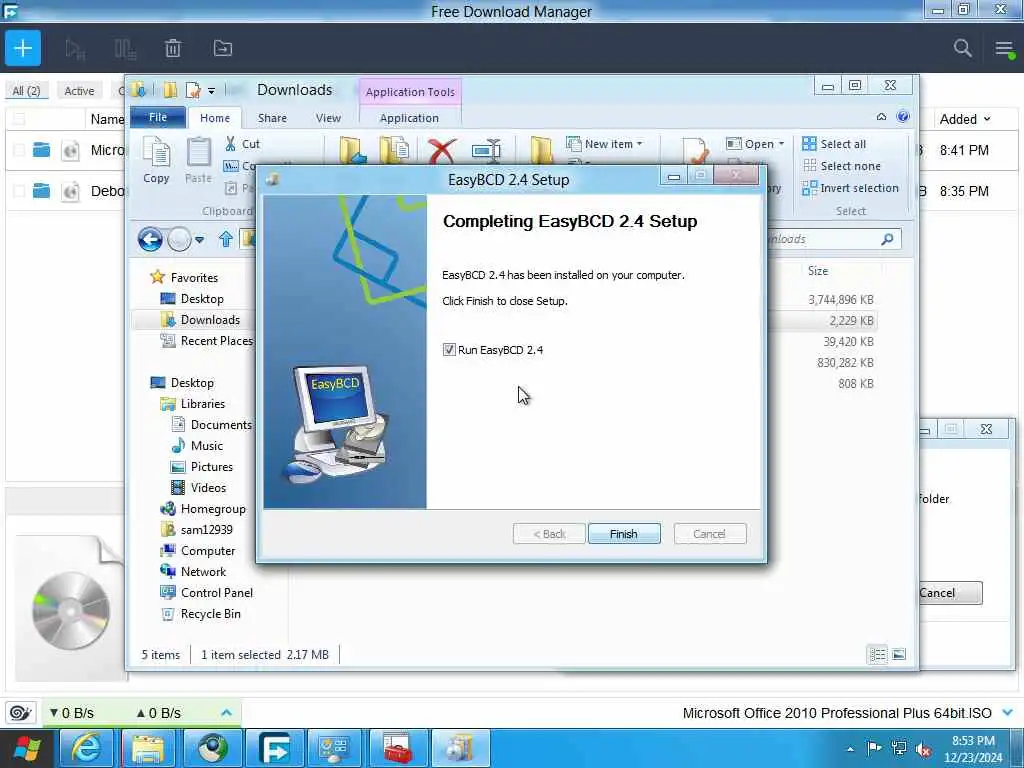Click the Copy icon in Explorer ribbon
The image size is (1024, 768).
click(x=156, y=160)
